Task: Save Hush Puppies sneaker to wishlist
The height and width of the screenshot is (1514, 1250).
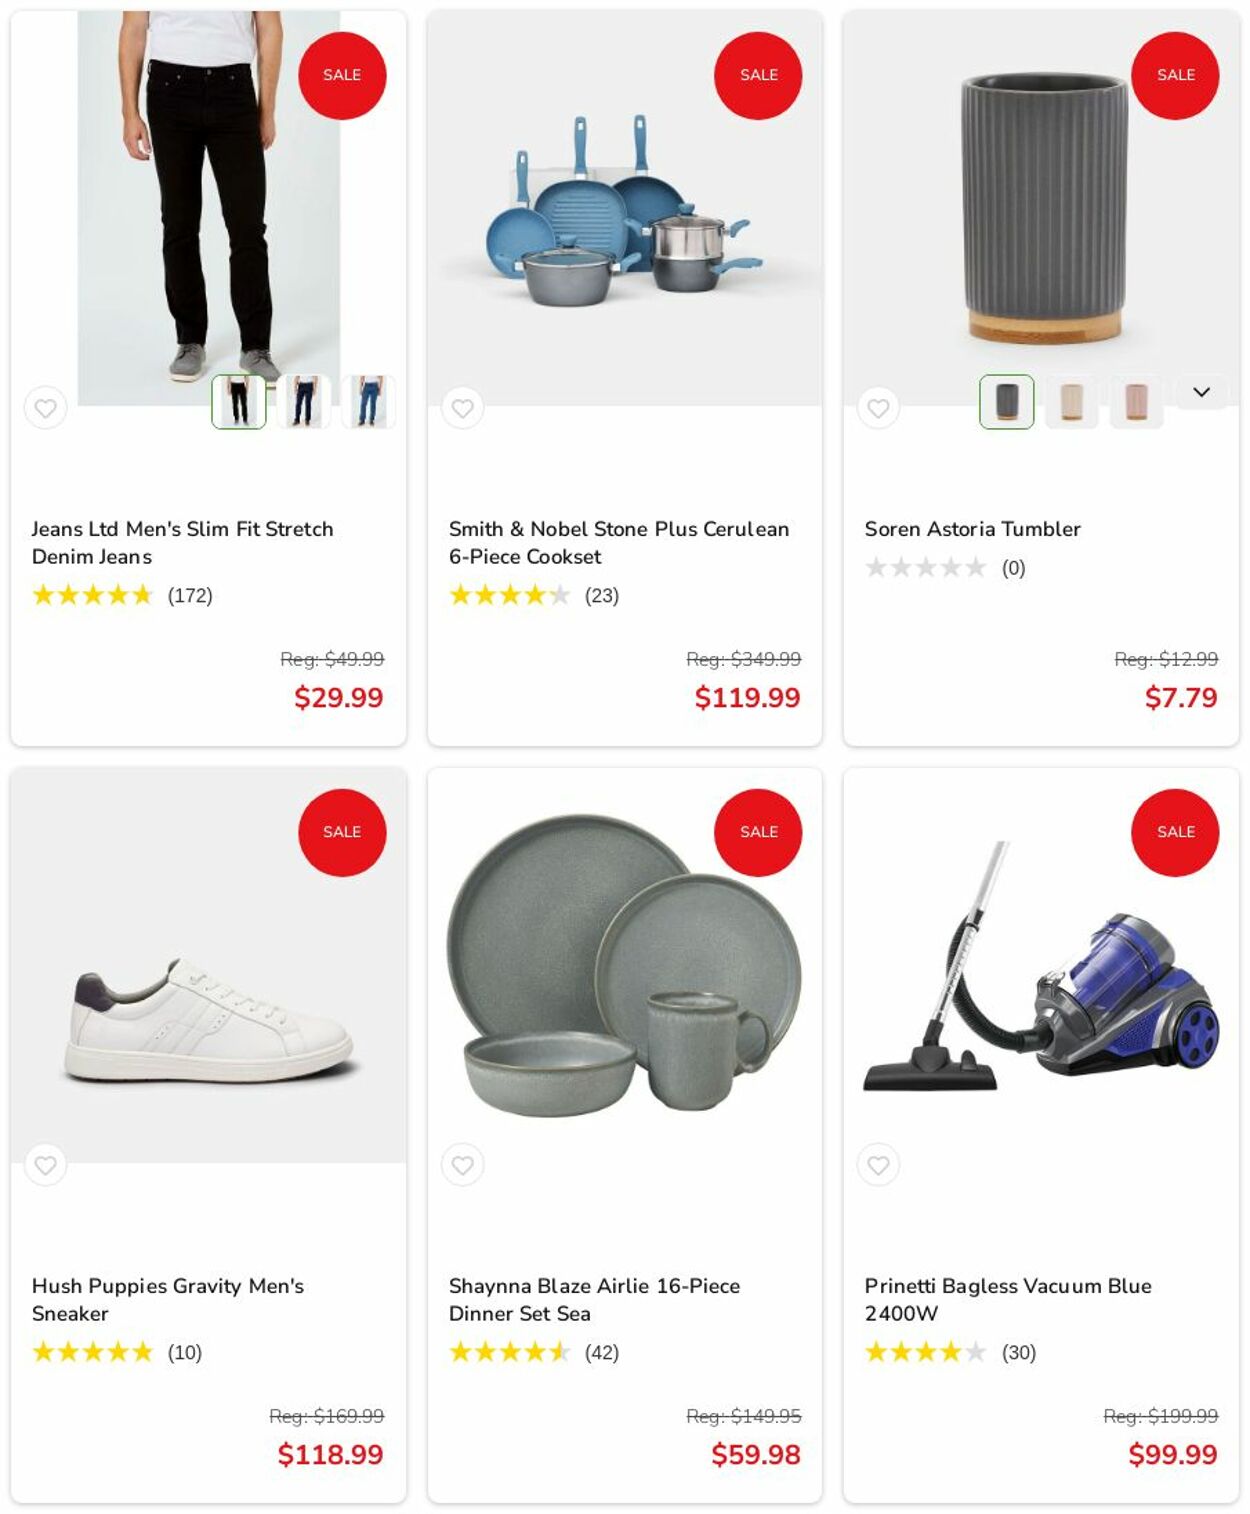Action: [x=45, y=1165]
